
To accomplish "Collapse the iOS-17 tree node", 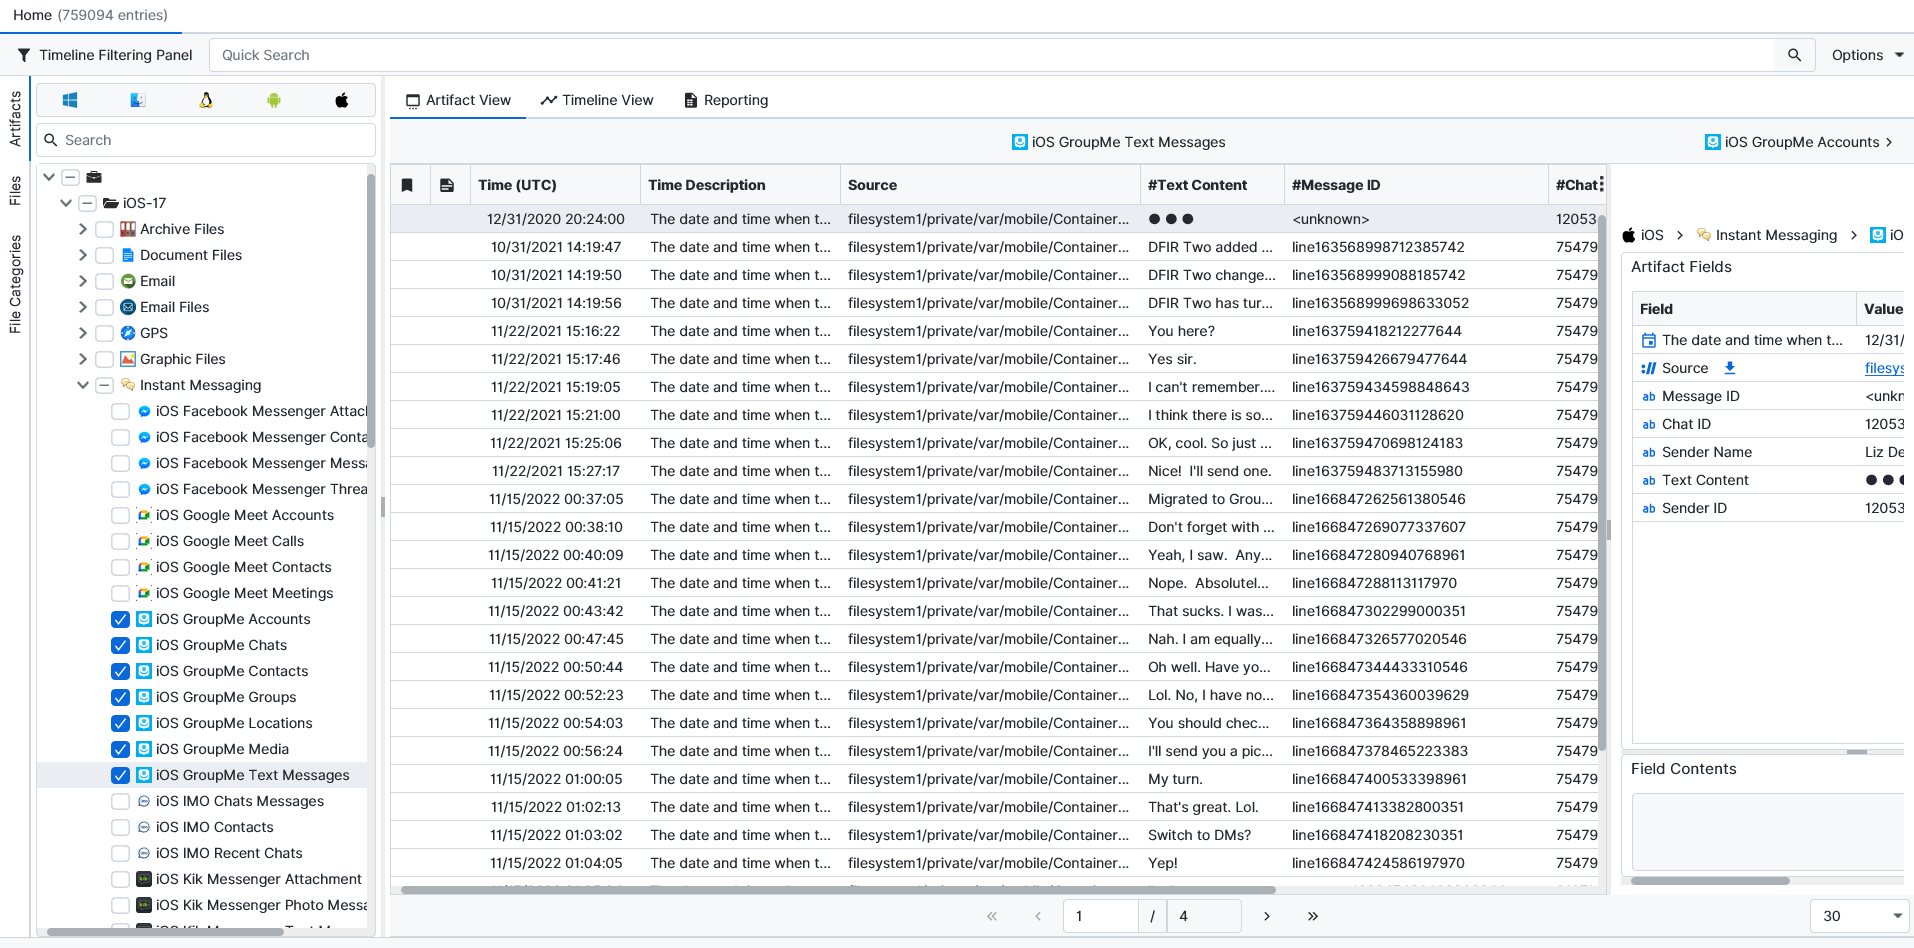I will (66, 203).
